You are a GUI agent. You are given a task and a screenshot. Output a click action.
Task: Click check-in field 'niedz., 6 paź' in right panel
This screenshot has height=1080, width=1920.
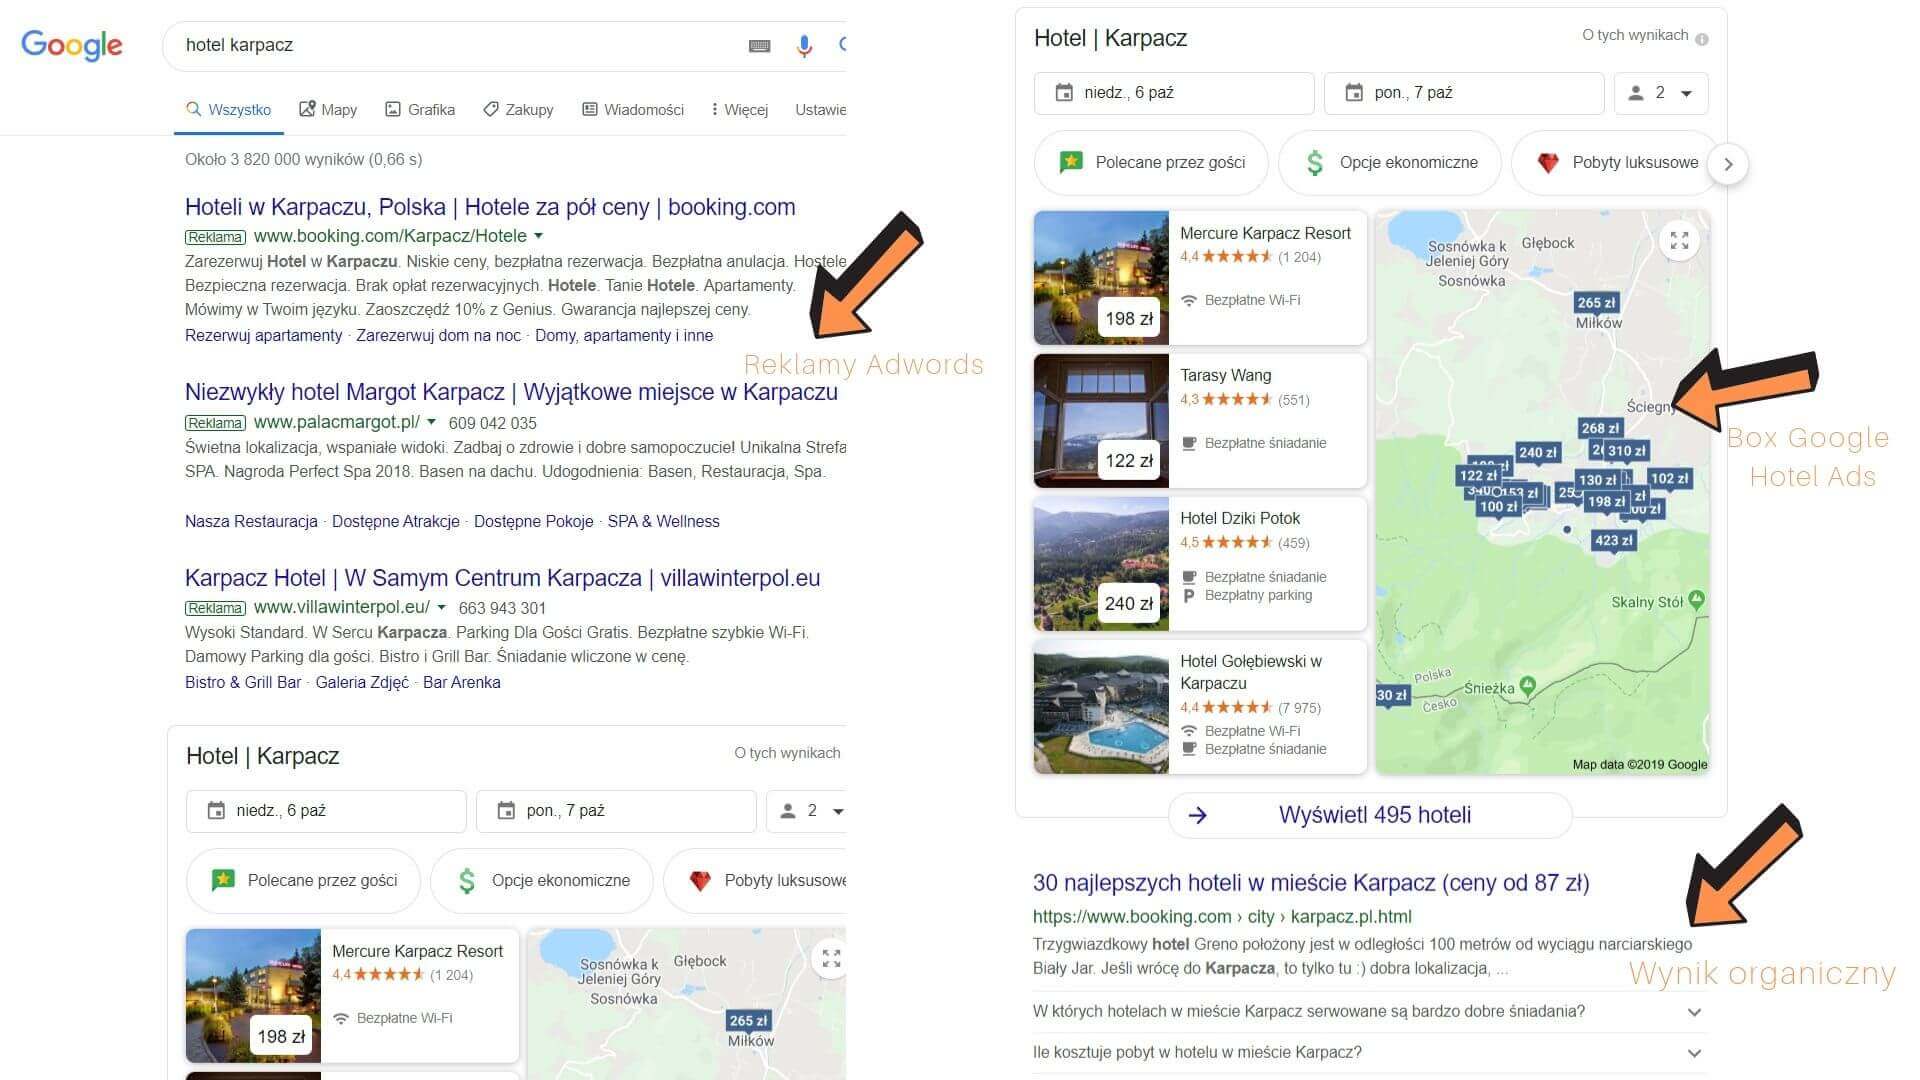[x=1174, y=93]
